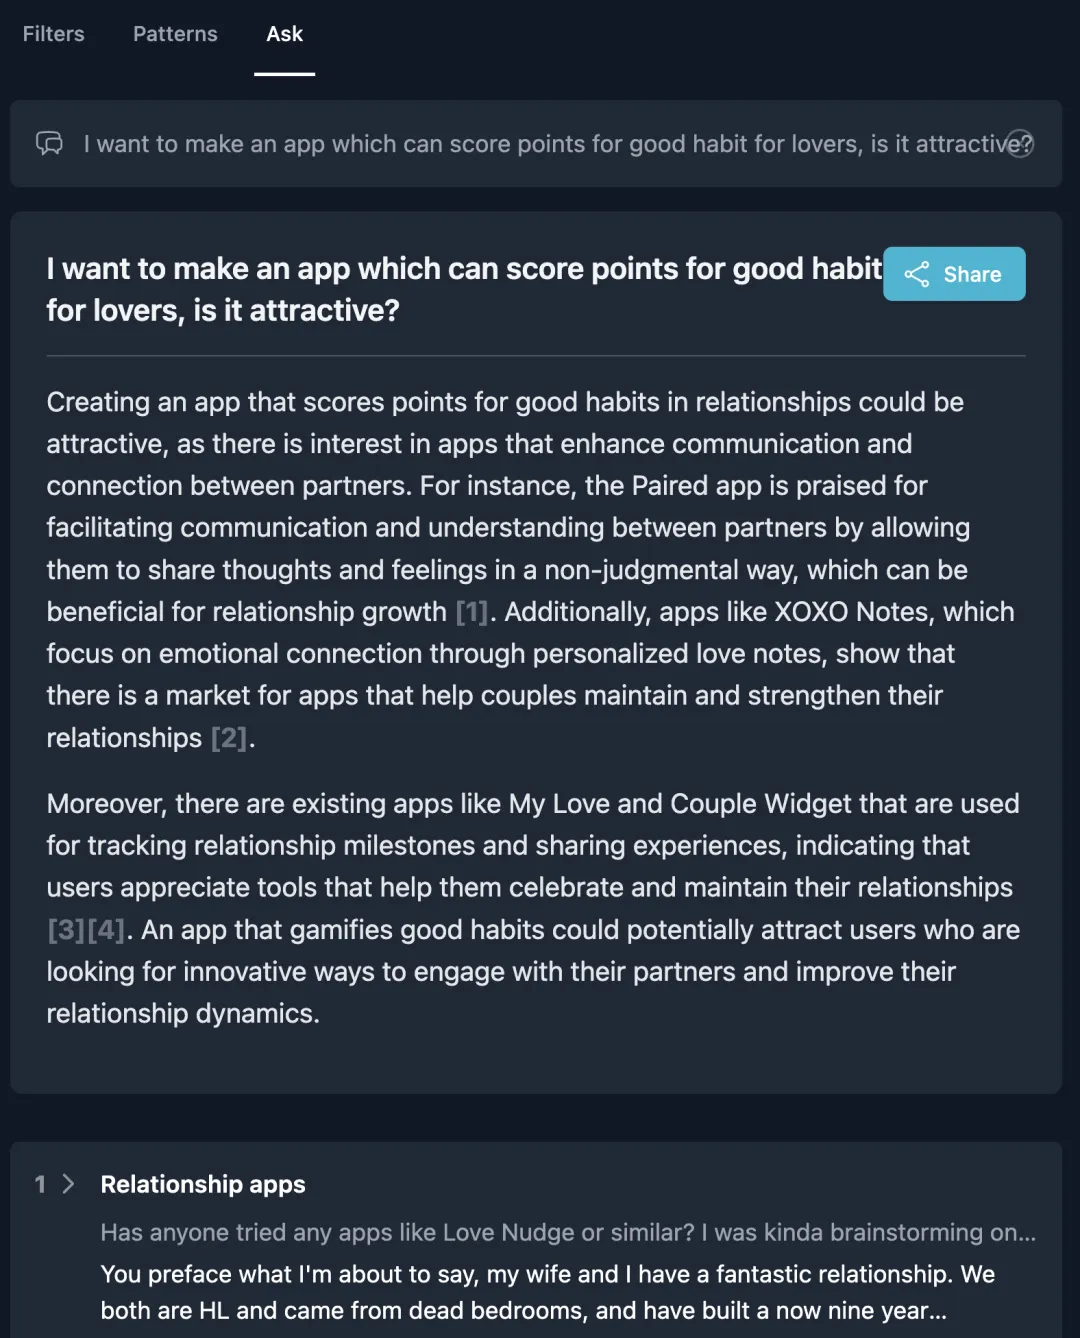Switch to the Patterns tab
Viewport: 1080px width, 1338px height.
pos(175,34)
